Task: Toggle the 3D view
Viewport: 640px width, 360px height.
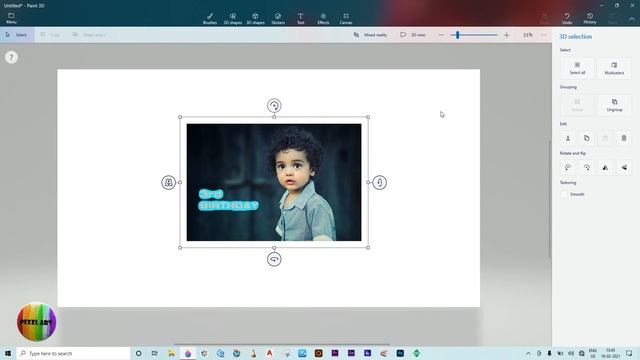Action: click(x=413, y=35)
